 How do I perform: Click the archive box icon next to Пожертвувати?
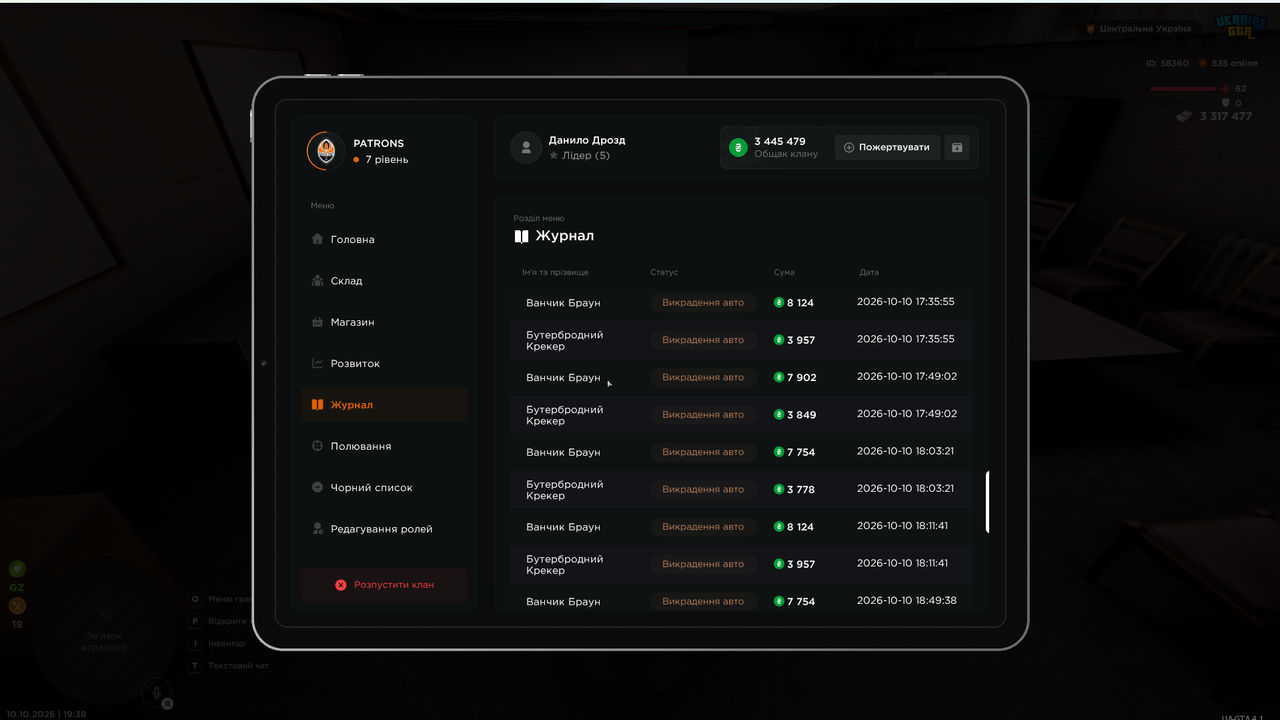point(957,148)
